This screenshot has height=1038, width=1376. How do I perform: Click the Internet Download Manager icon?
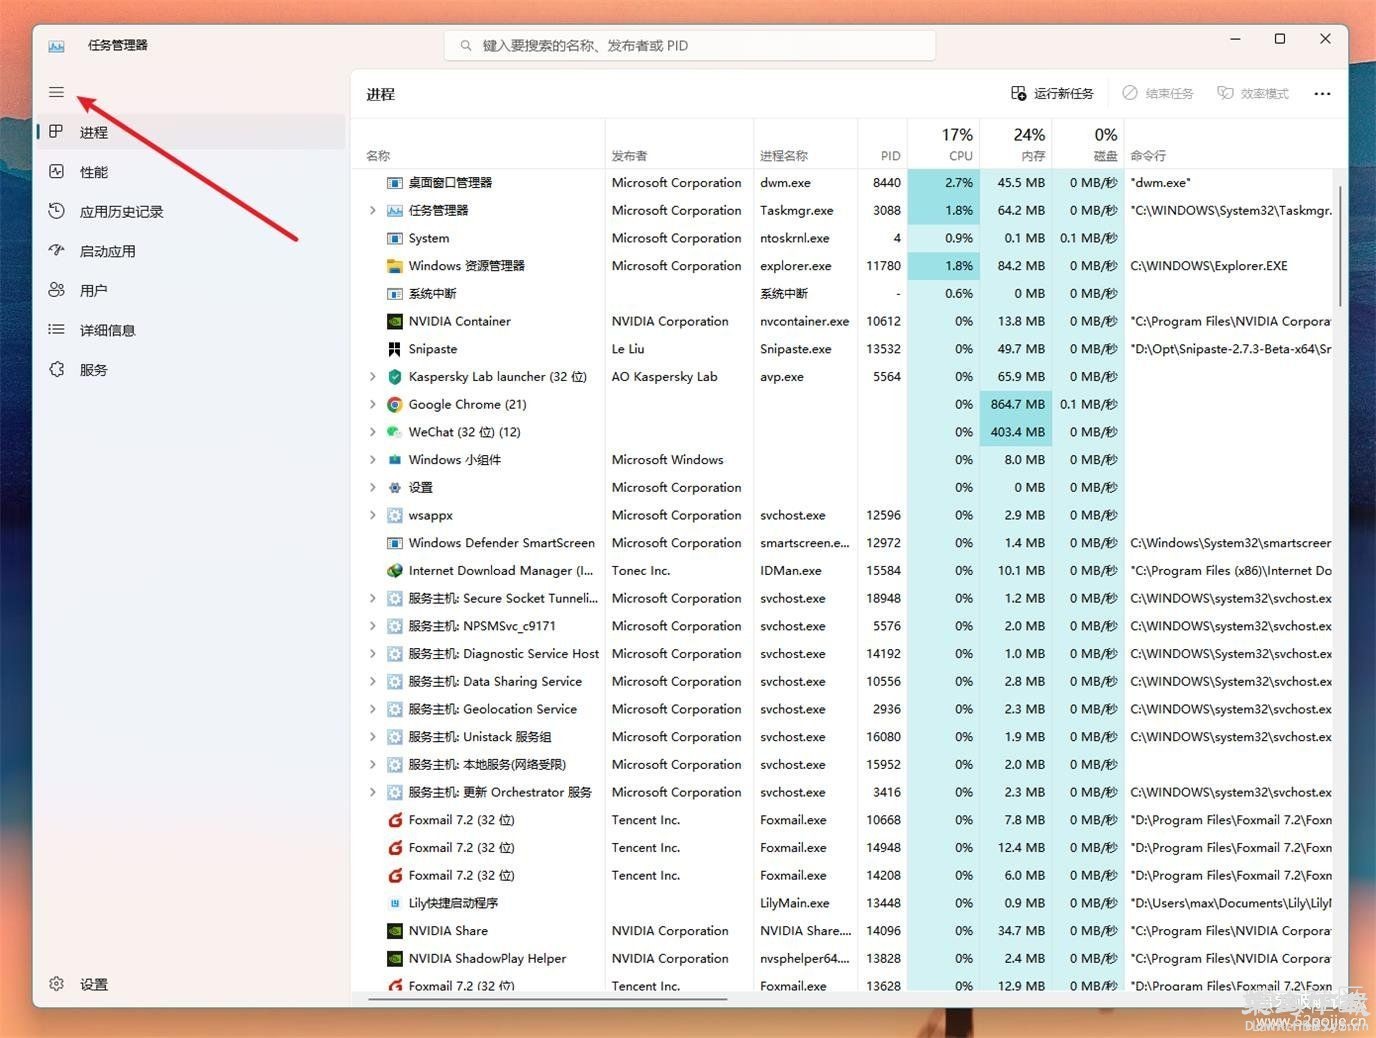(x=394, y=570)
